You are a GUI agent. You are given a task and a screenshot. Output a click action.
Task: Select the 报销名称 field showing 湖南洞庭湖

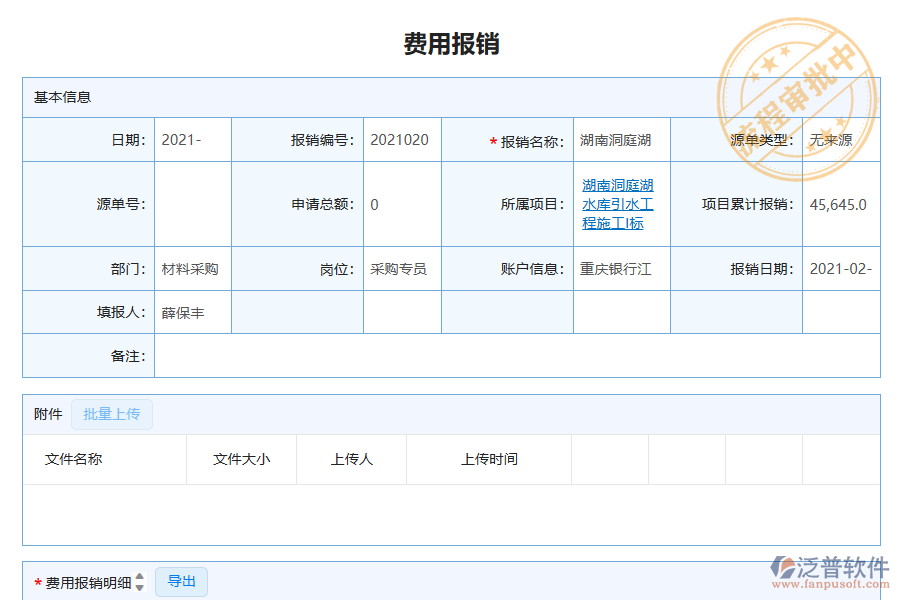pyautogui.click(x=620, y=140)
